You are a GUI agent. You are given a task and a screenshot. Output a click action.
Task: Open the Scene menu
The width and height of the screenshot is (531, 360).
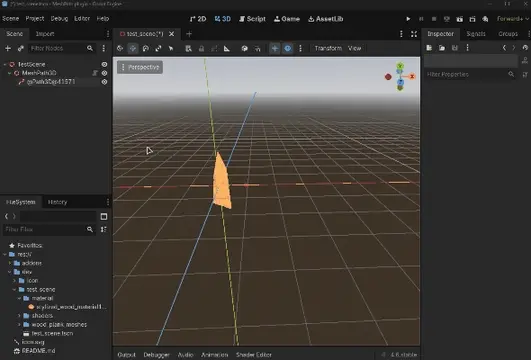[x=10, y=19]
